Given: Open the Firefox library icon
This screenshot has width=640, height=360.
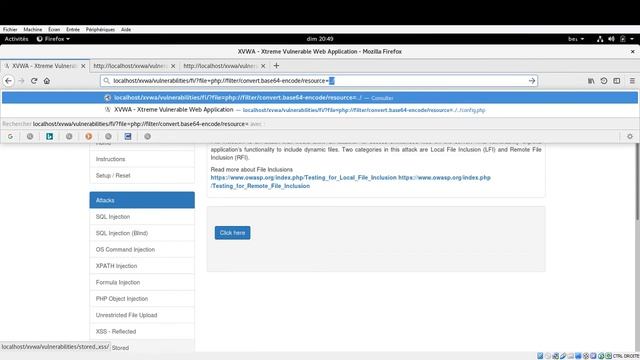Looking at the screenshot, I should coord(591,81).
